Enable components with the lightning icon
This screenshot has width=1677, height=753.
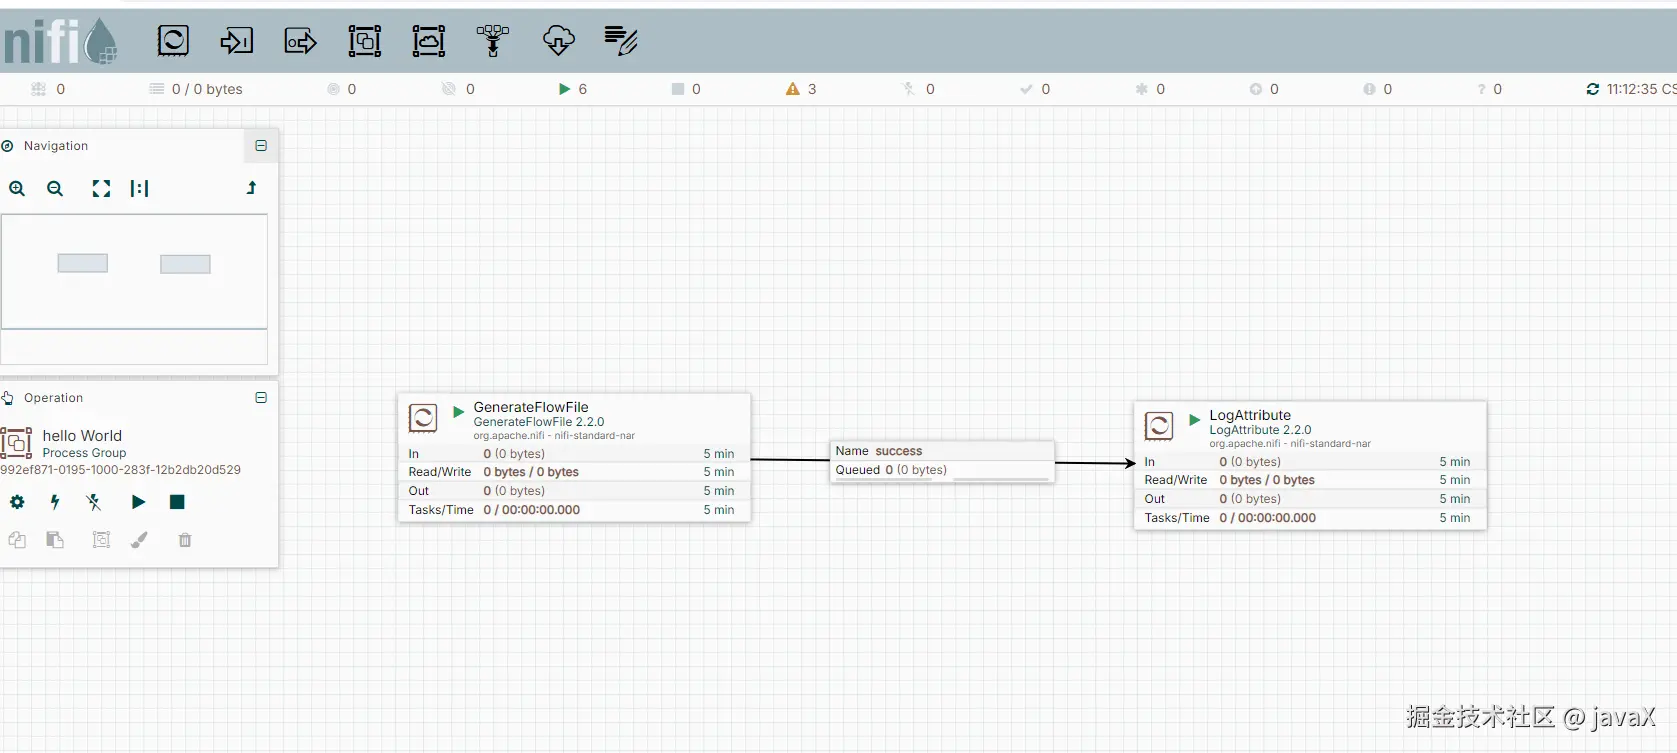(55, 502)
